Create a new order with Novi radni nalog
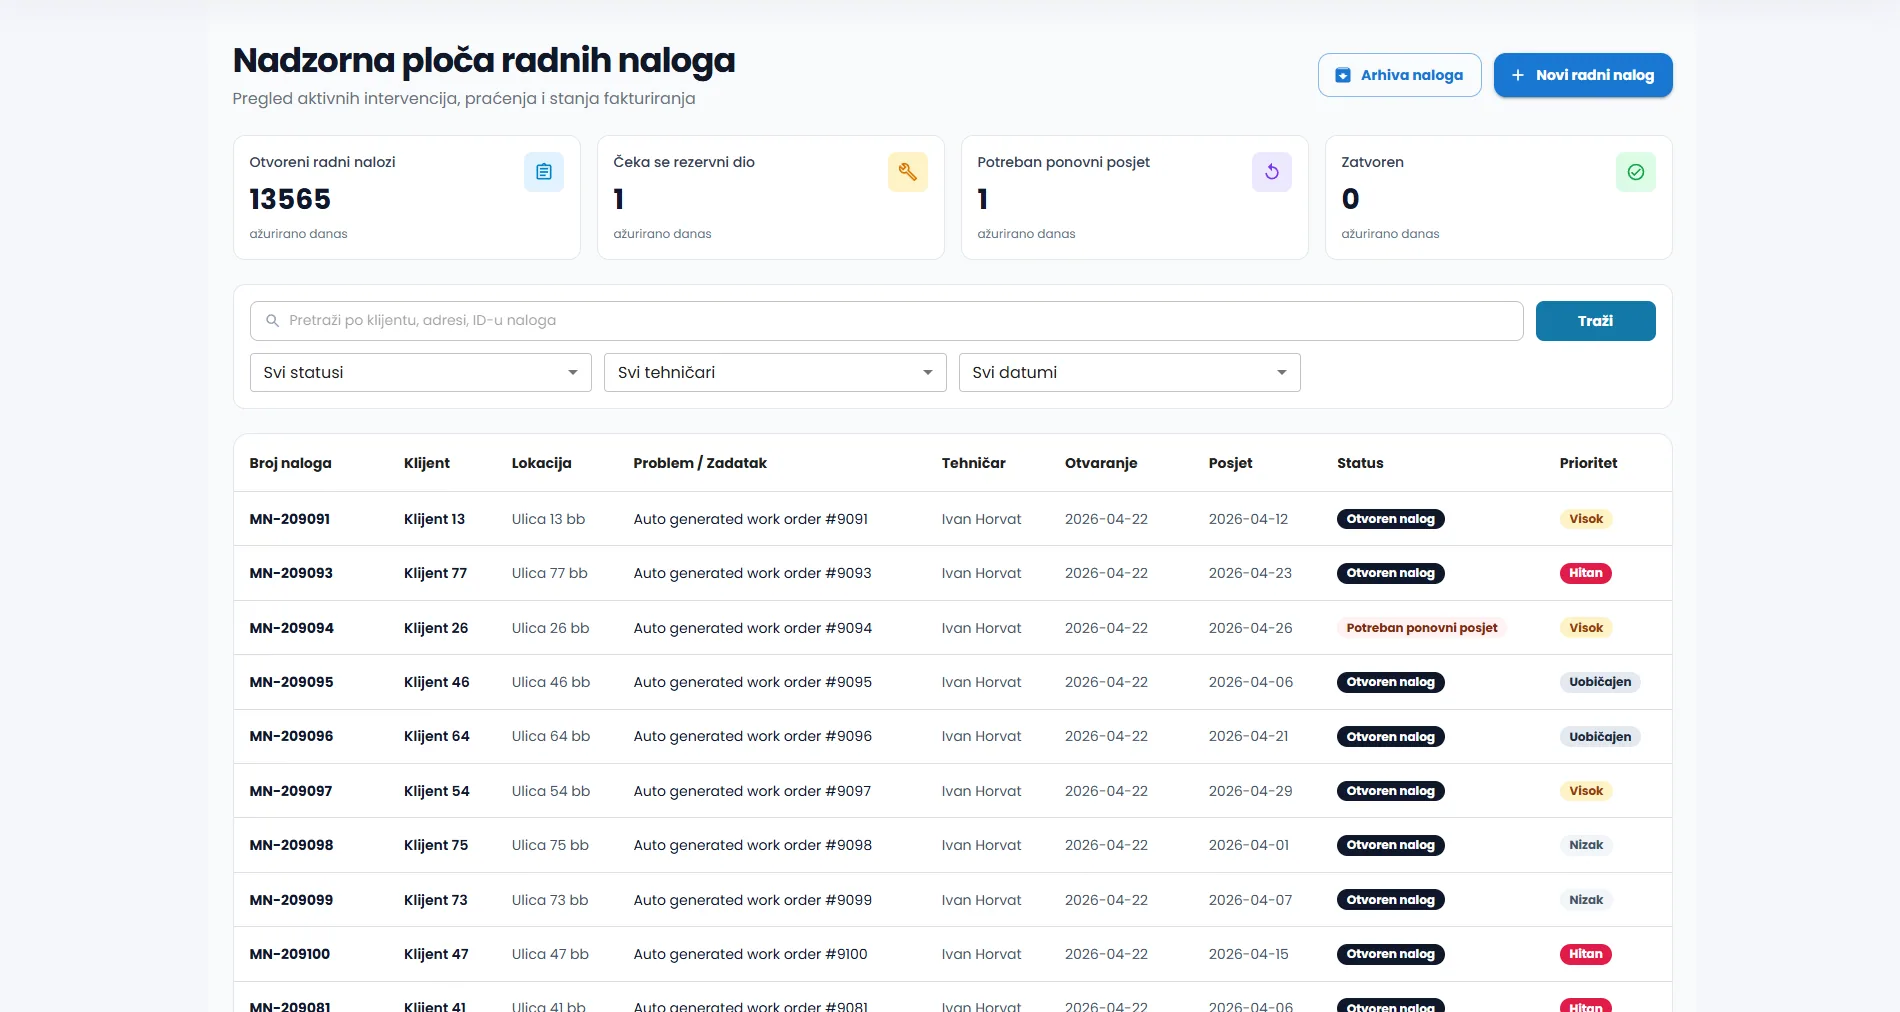This screenshot has height=1012, width=1900. point(1583,75)
